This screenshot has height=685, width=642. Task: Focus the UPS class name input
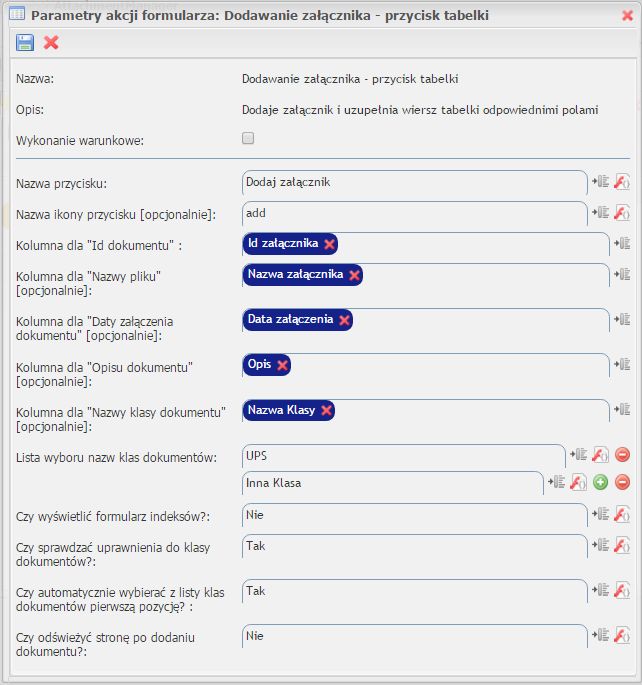pyautogui.click(x=404, y=456)
